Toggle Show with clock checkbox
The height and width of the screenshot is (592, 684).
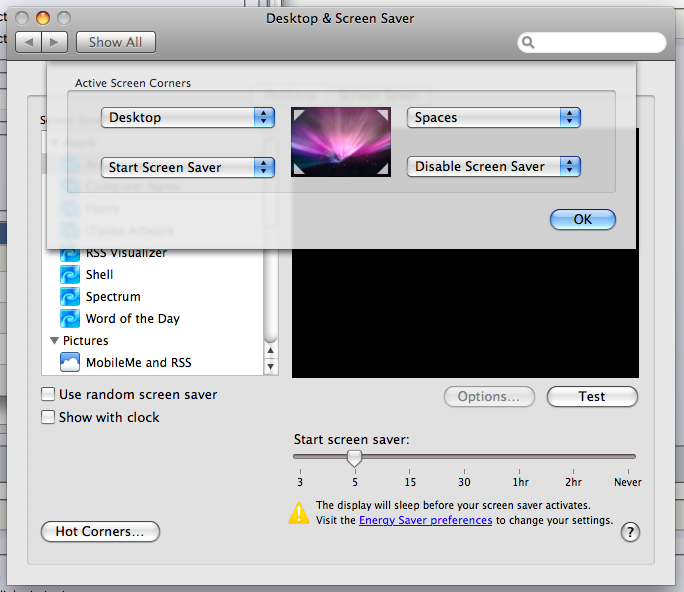(x=48, y=417)
